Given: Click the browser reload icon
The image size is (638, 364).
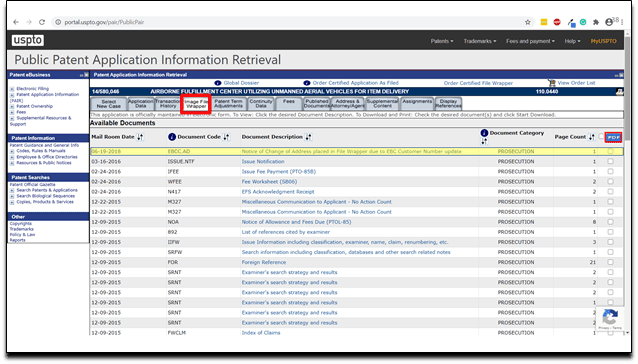Looking at the screenshot, I should click(x=42, y=22).
